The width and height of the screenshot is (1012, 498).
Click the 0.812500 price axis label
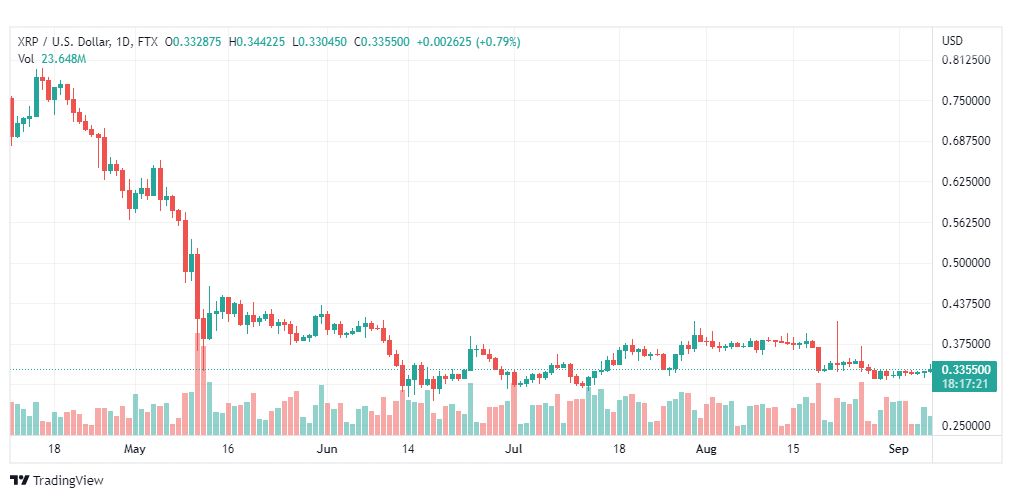click(966, 59)
